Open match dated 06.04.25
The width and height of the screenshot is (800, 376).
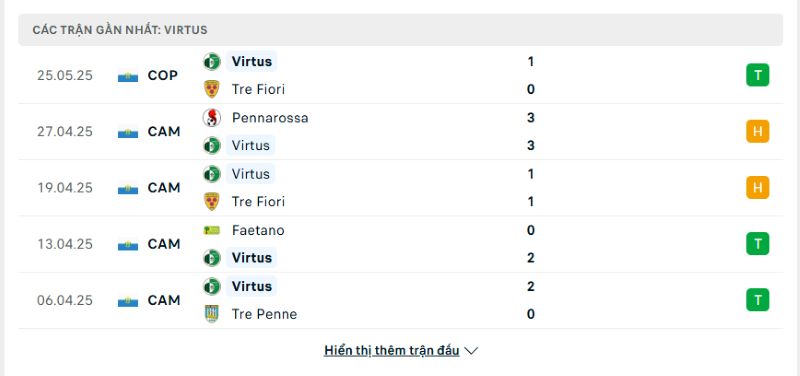click(x=400, y=300)
